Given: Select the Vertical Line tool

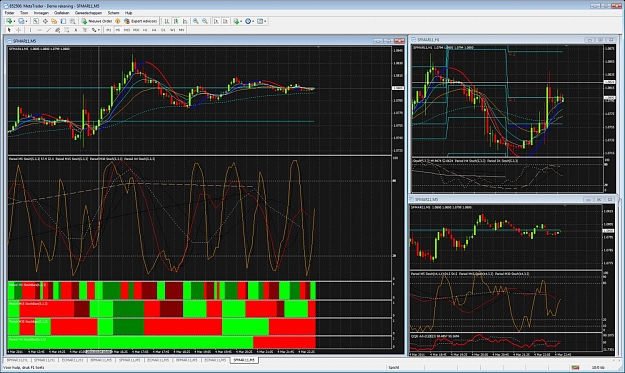Looking at the screenshot, I should [x=30, y=30].
